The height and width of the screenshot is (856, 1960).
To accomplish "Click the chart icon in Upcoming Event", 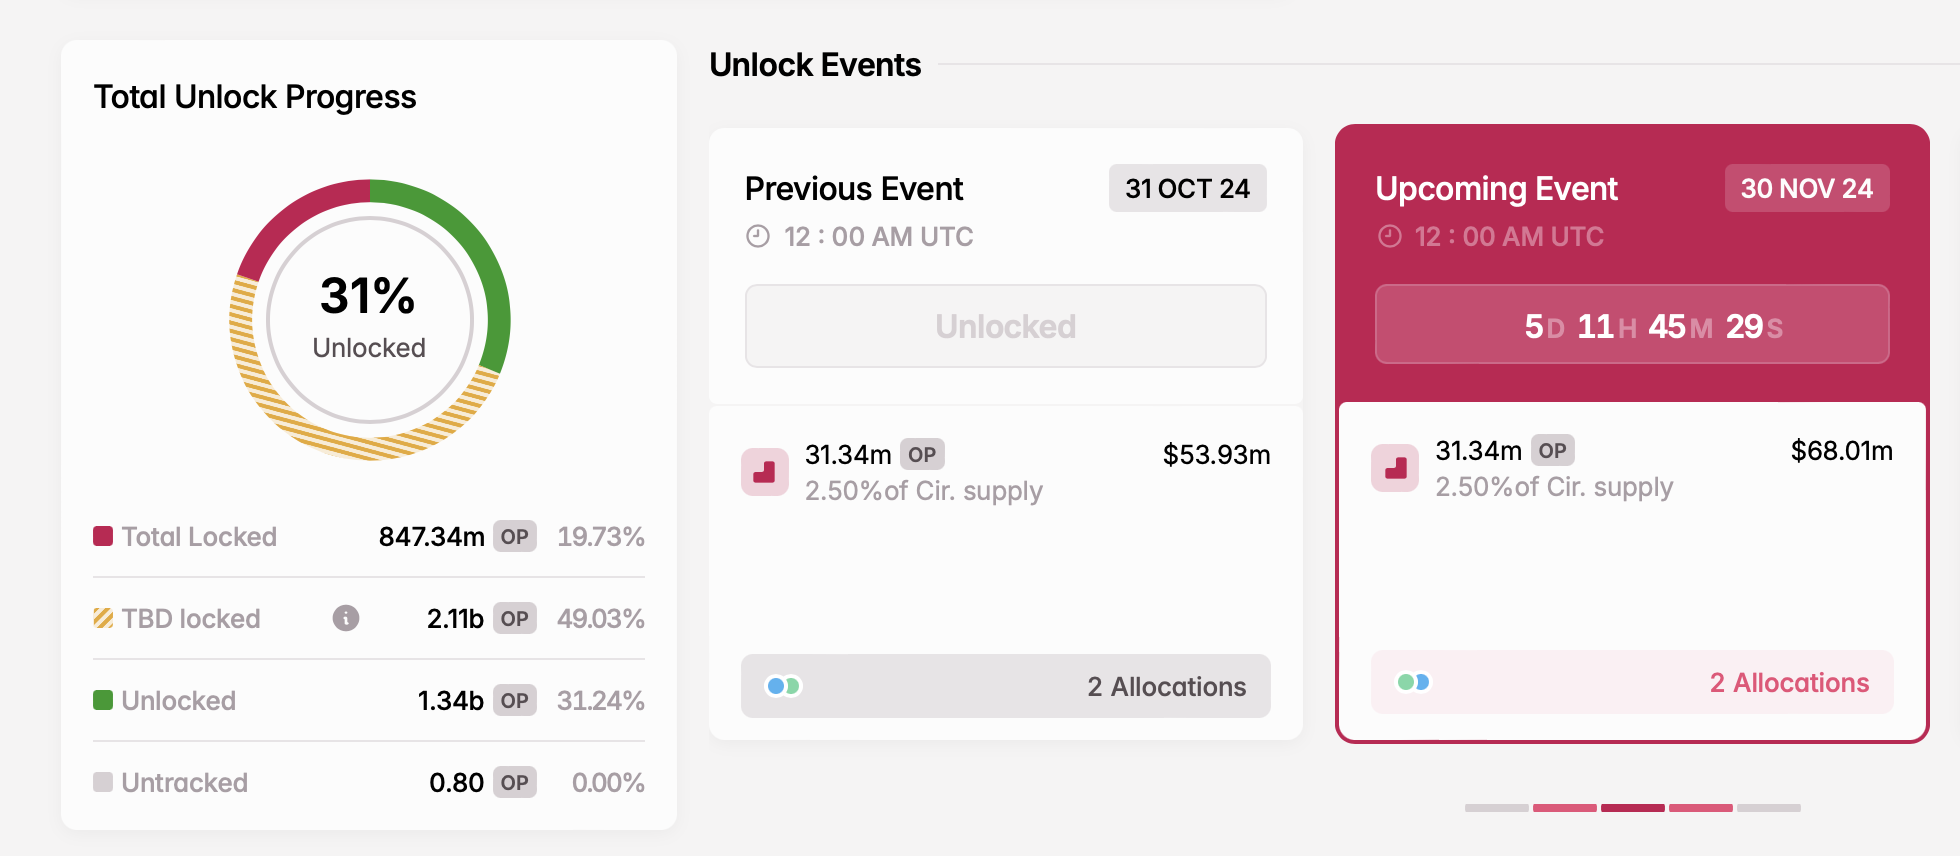I will (1395, 468).
